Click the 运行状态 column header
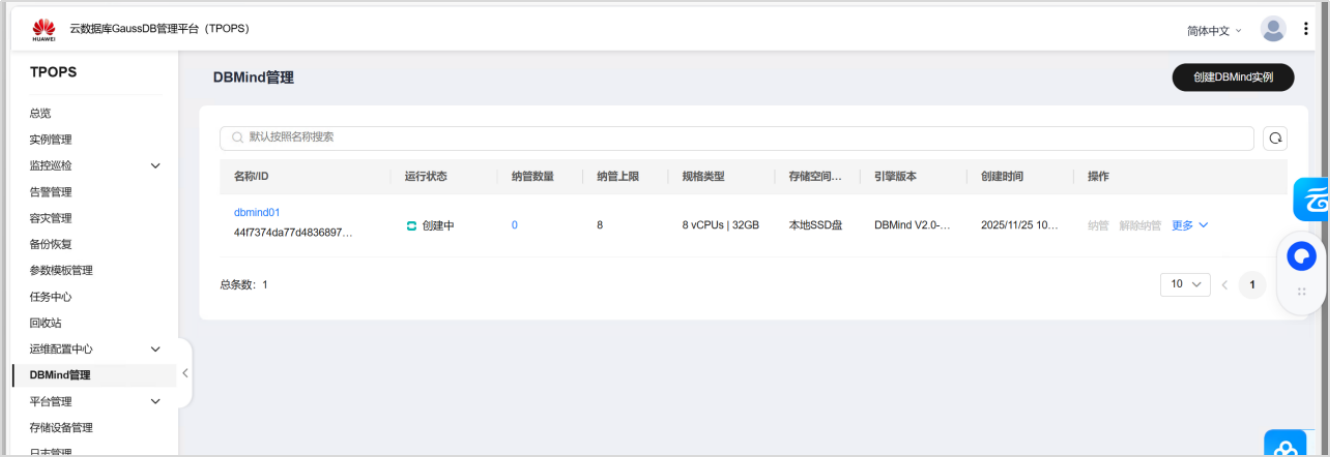This screenshot has width=1331, height=459. pyautogui.click(x=426, y=177)
